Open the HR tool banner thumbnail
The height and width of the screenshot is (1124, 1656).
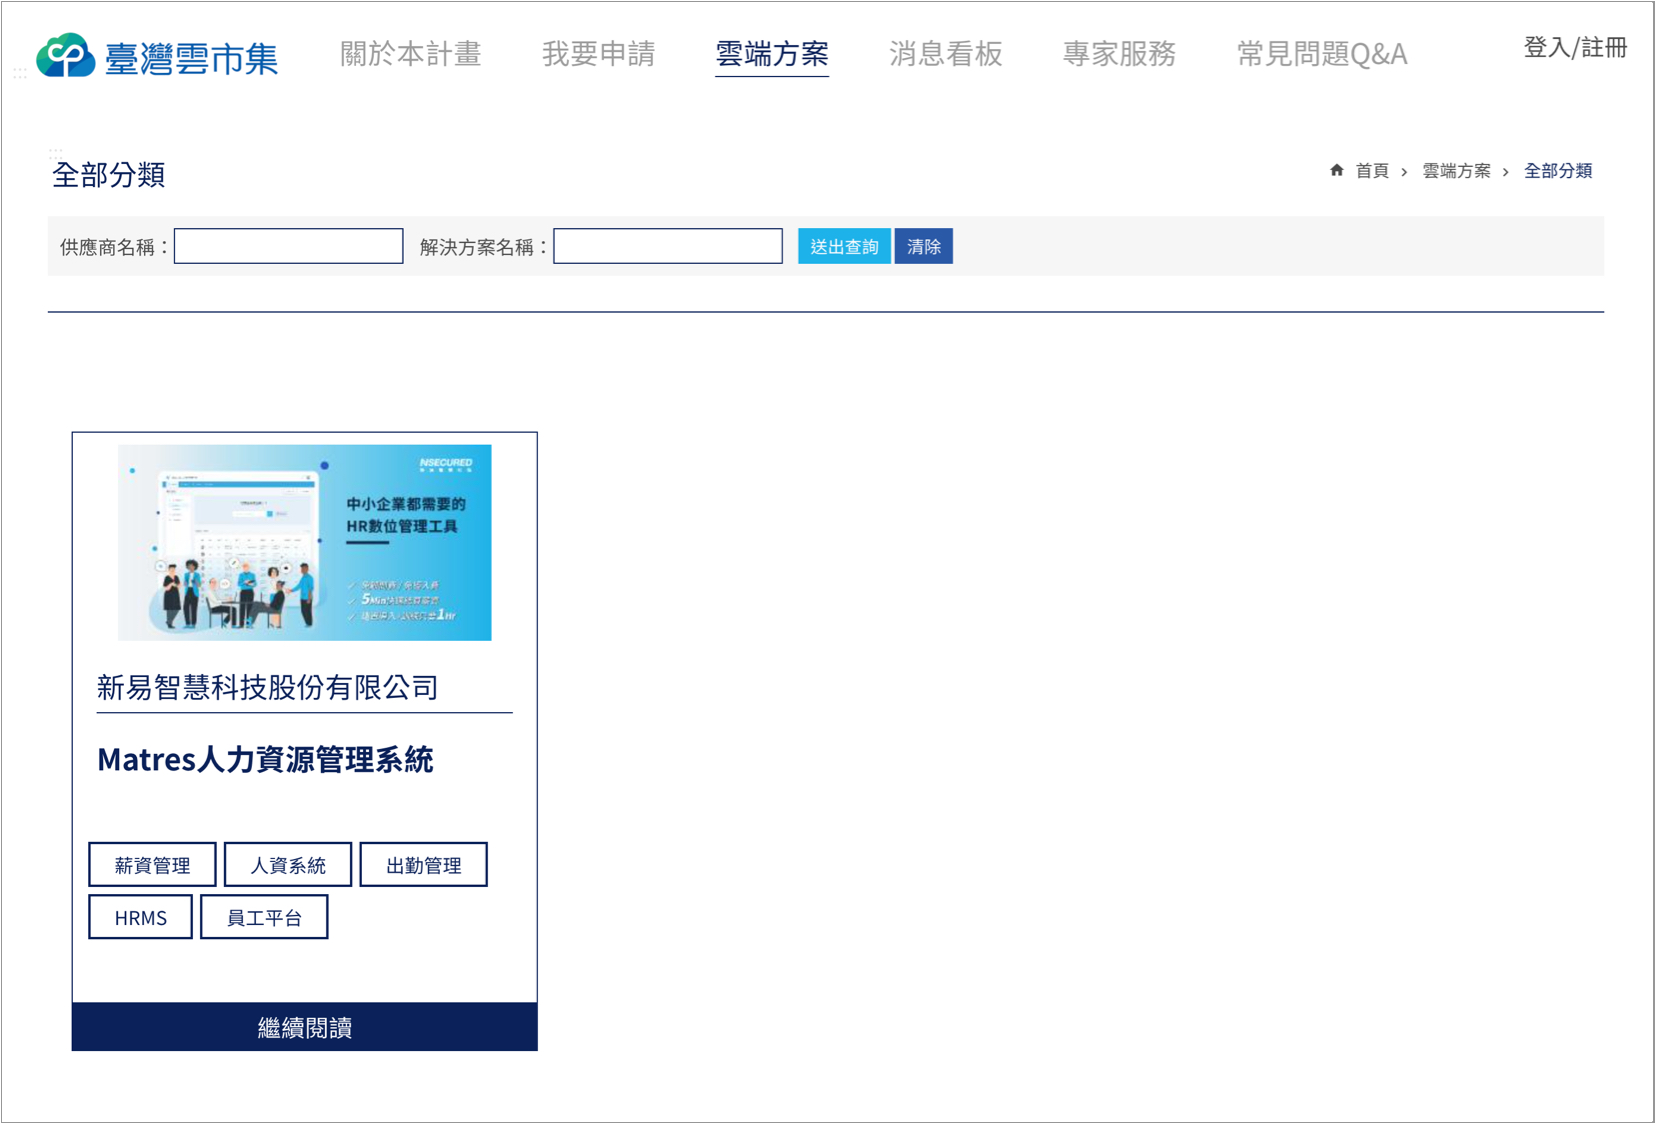tap(305, 542)
